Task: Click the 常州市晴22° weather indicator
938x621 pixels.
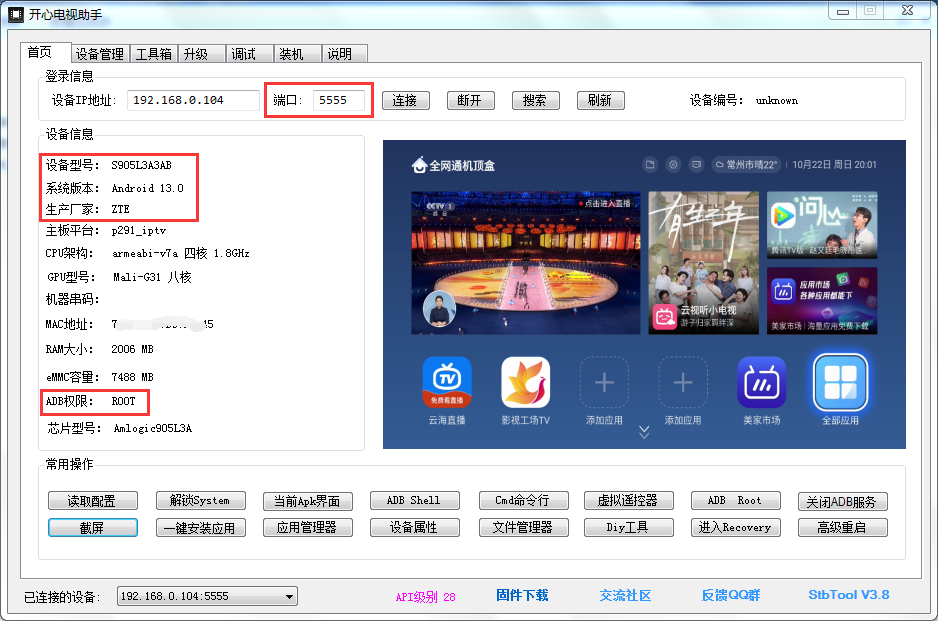Action: coord(745,165)
